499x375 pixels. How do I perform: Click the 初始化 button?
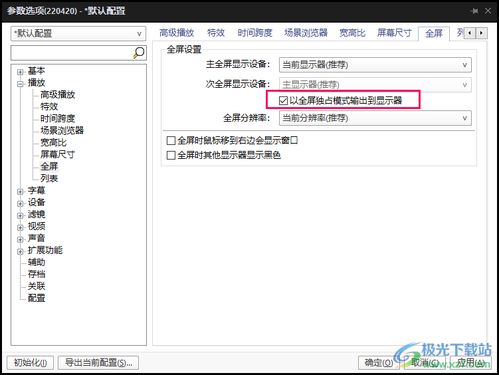click(x=30, y=363)
